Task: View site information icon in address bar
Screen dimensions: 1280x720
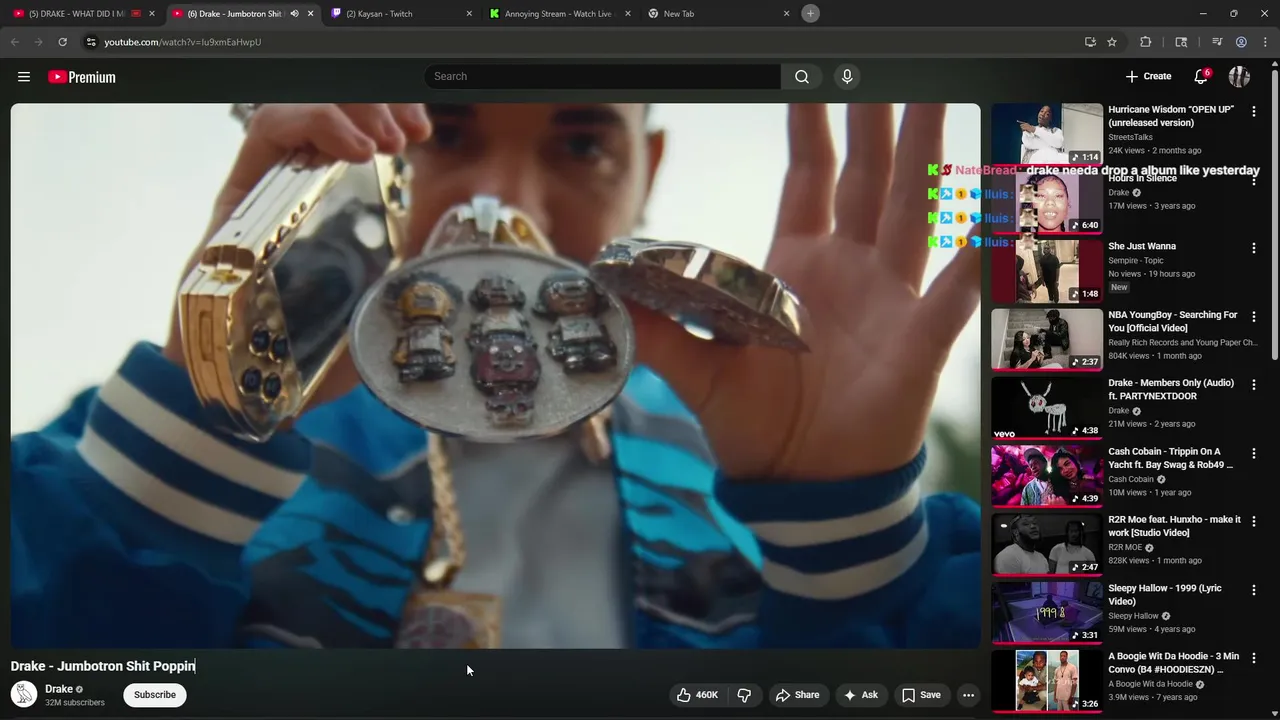Action: coord(91,42)
